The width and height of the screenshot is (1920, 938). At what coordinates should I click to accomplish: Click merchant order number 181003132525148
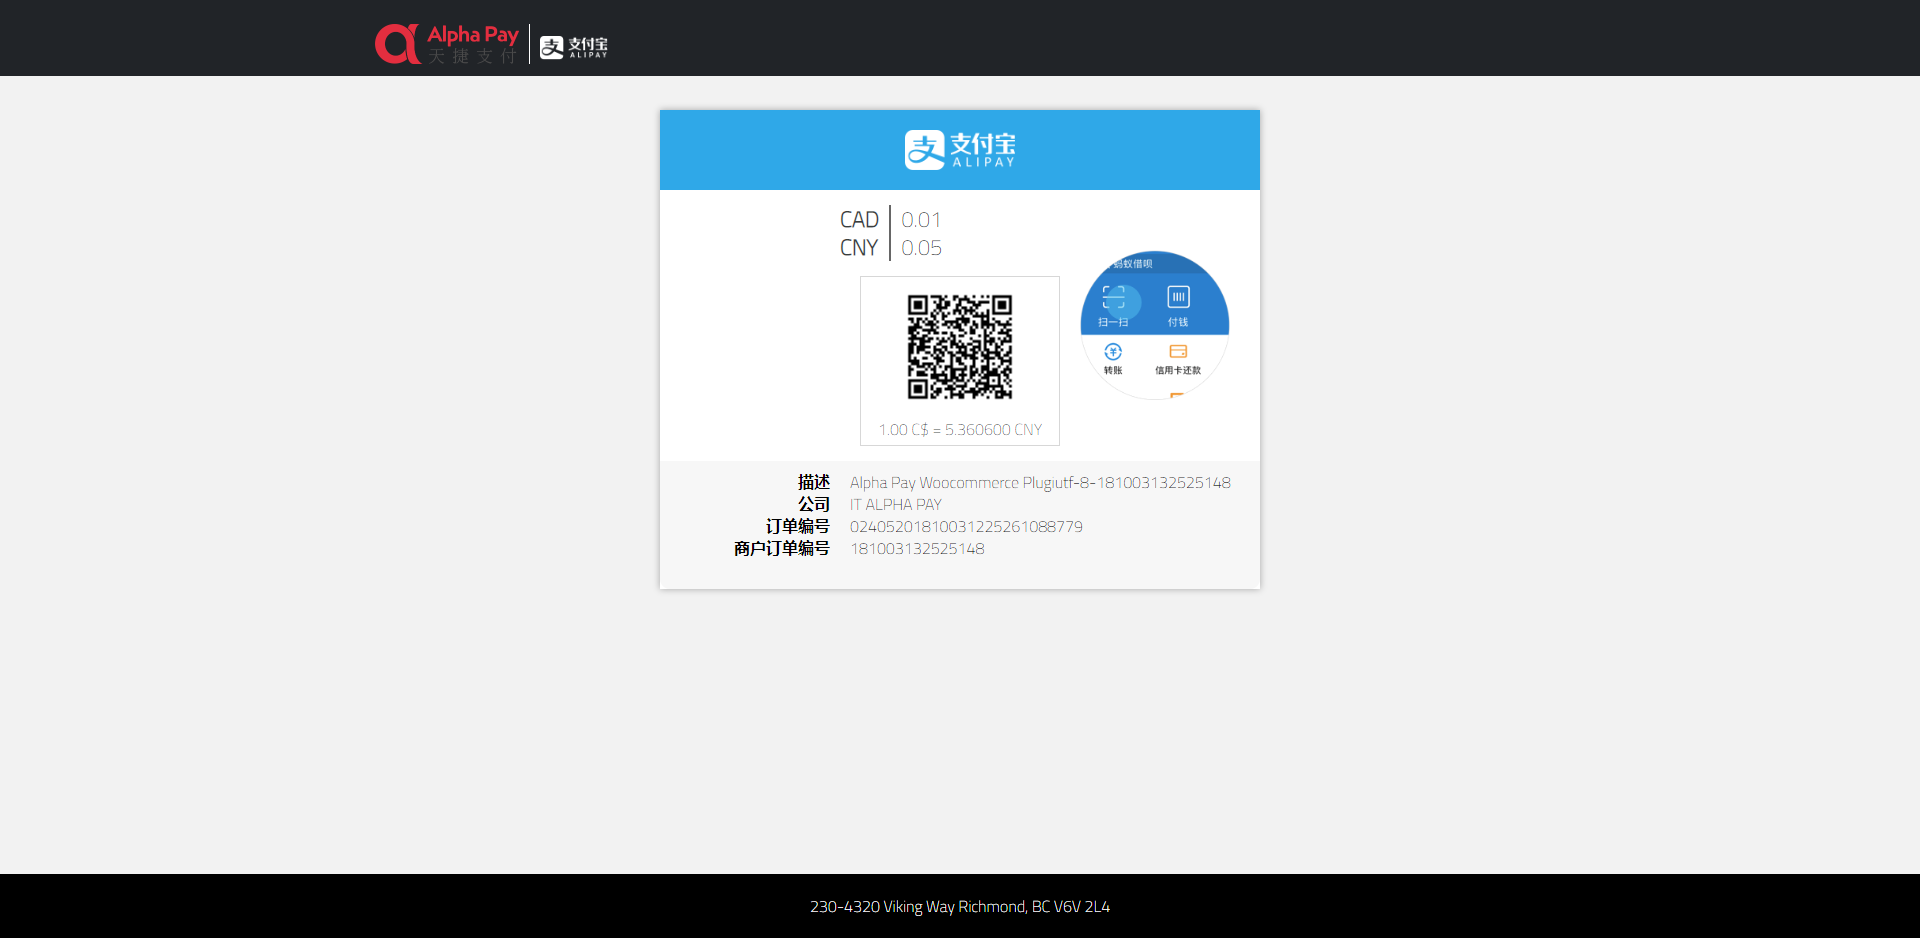tap(917, 549)
